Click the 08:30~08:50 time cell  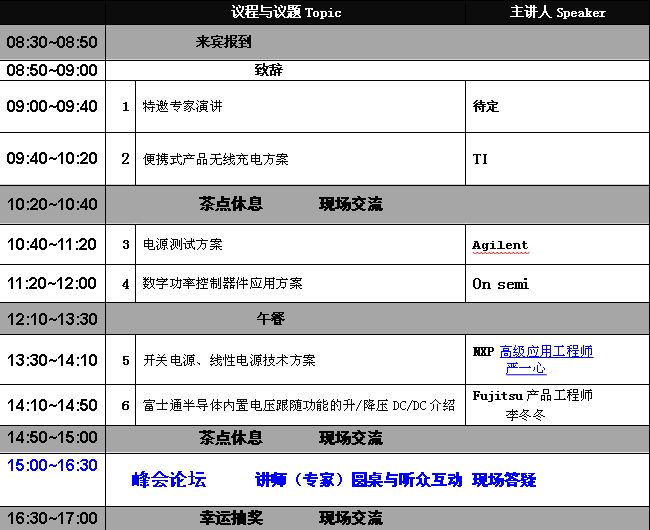pos(52,43)
